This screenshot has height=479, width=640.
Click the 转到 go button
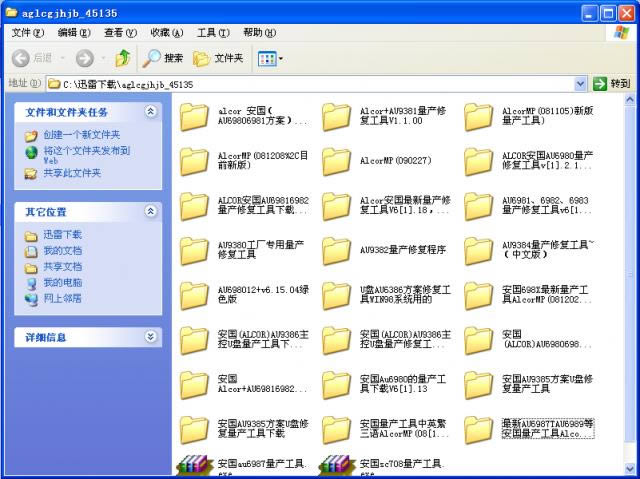(x=612, y=84)
